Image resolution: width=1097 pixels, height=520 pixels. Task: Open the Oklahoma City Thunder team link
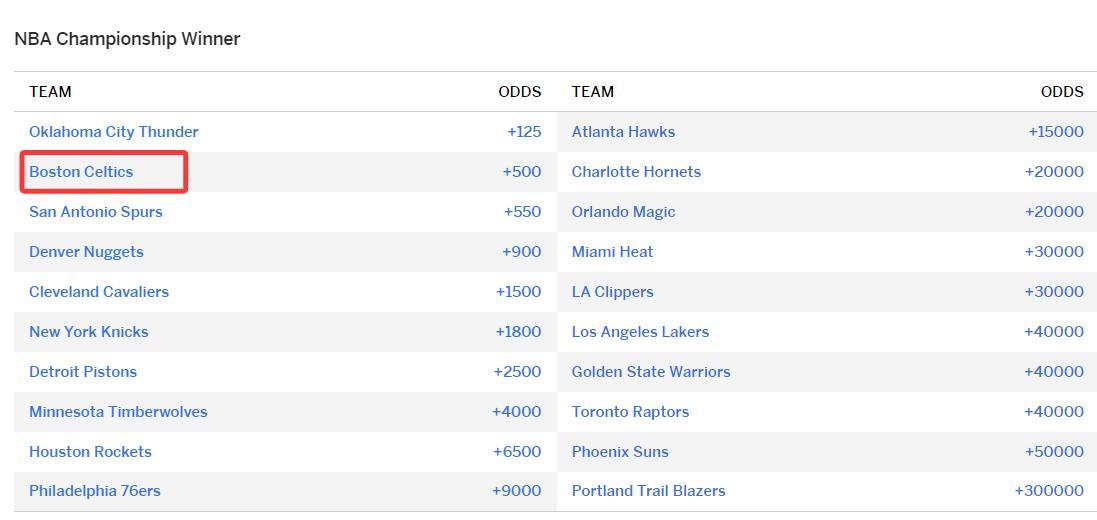(113, 132)
